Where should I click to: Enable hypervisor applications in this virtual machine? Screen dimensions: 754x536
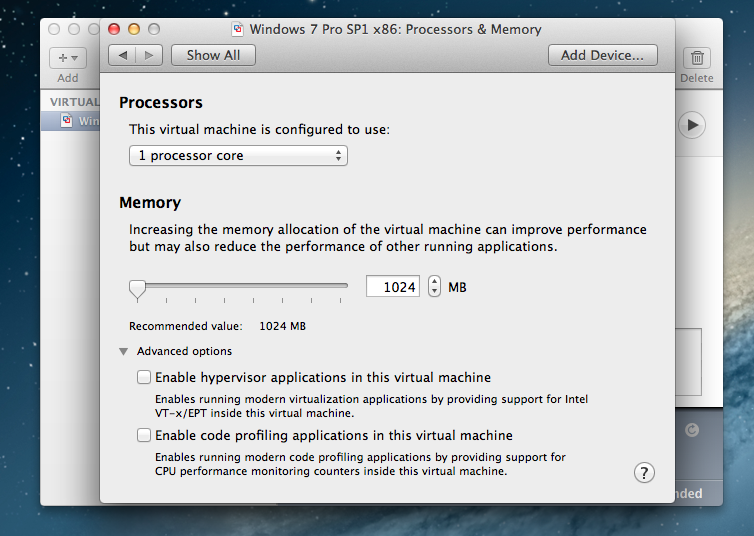(x=144, y=378)
